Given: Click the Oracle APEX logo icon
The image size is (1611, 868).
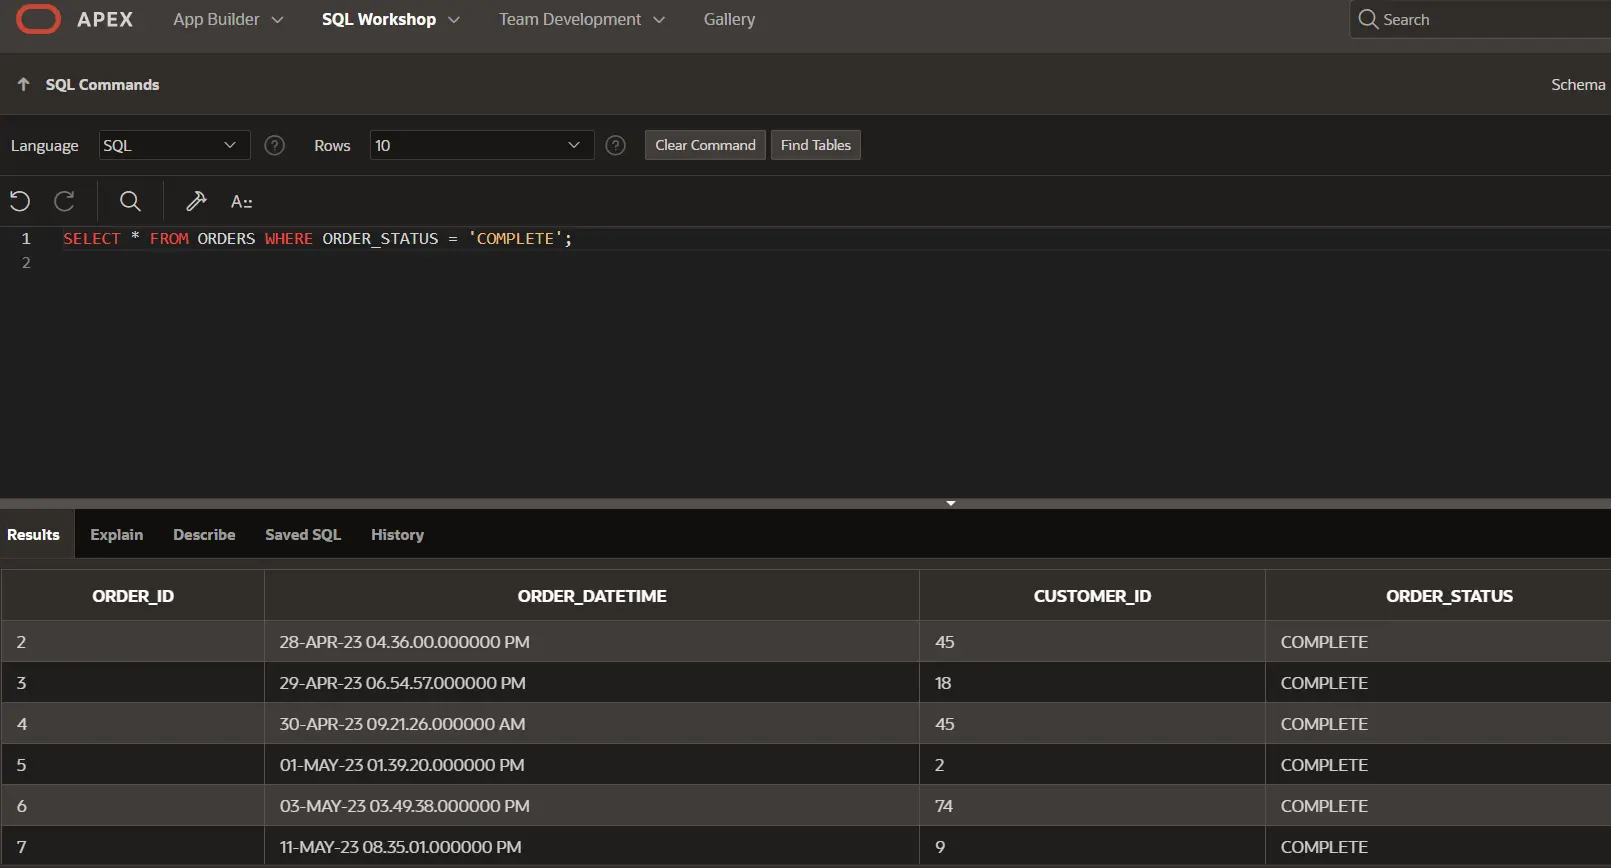Looking at the screenshot, I should point(38,19).
